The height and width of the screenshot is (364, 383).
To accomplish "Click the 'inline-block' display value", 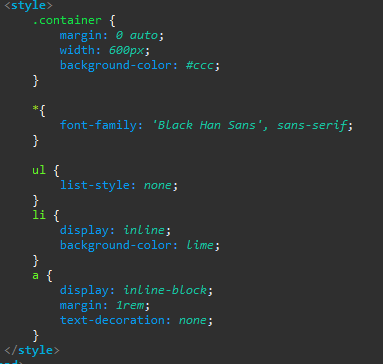I will pos(165,290).
